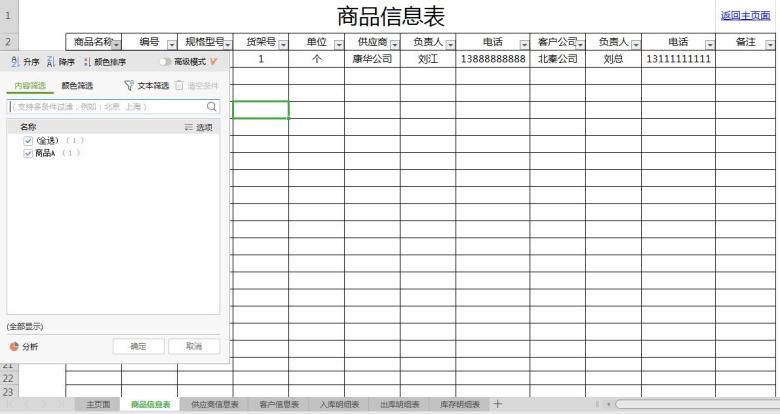Toggle the 高级模式 switch
The height and width of the screenshot is (414, 780).
(x=165, y=62)
